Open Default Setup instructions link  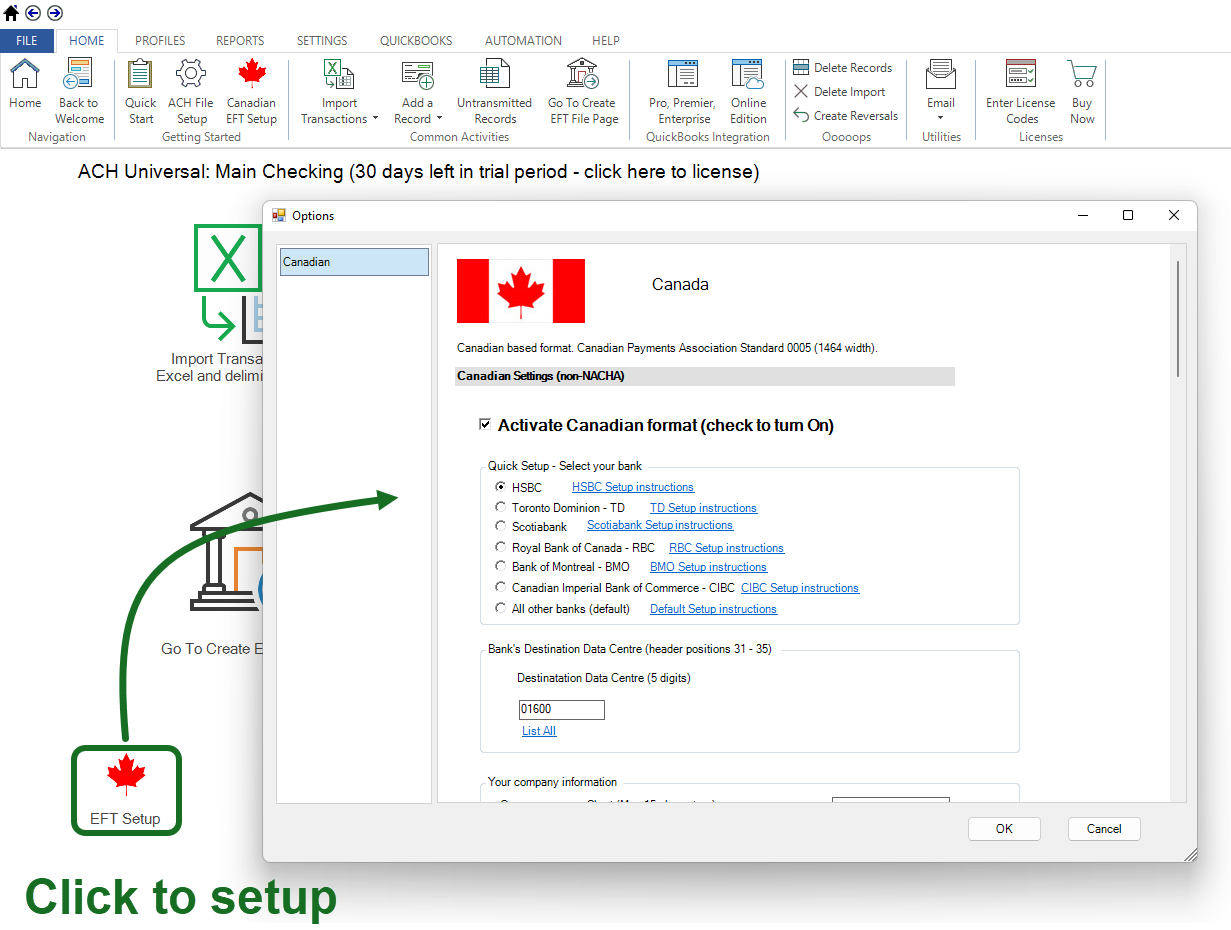point(713,609)
